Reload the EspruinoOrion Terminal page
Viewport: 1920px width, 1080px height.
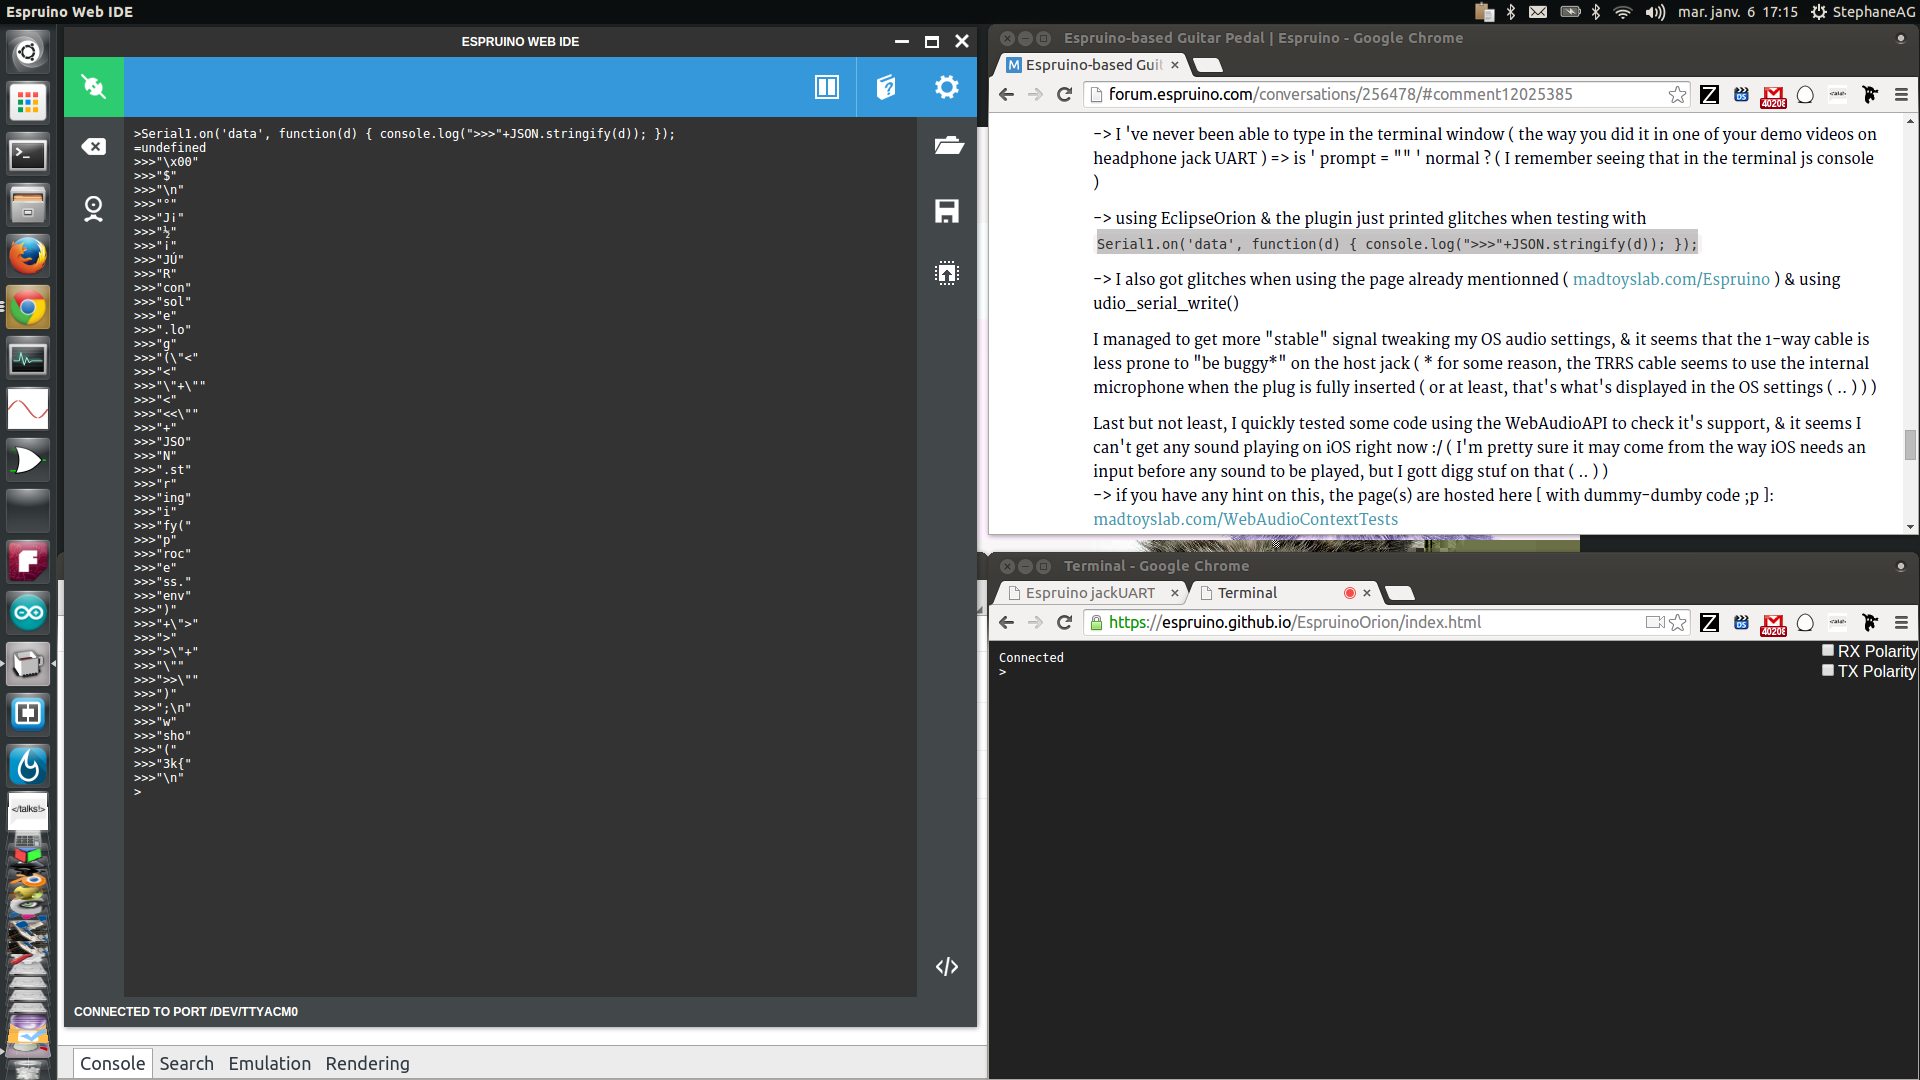(x=1065, y=622)
